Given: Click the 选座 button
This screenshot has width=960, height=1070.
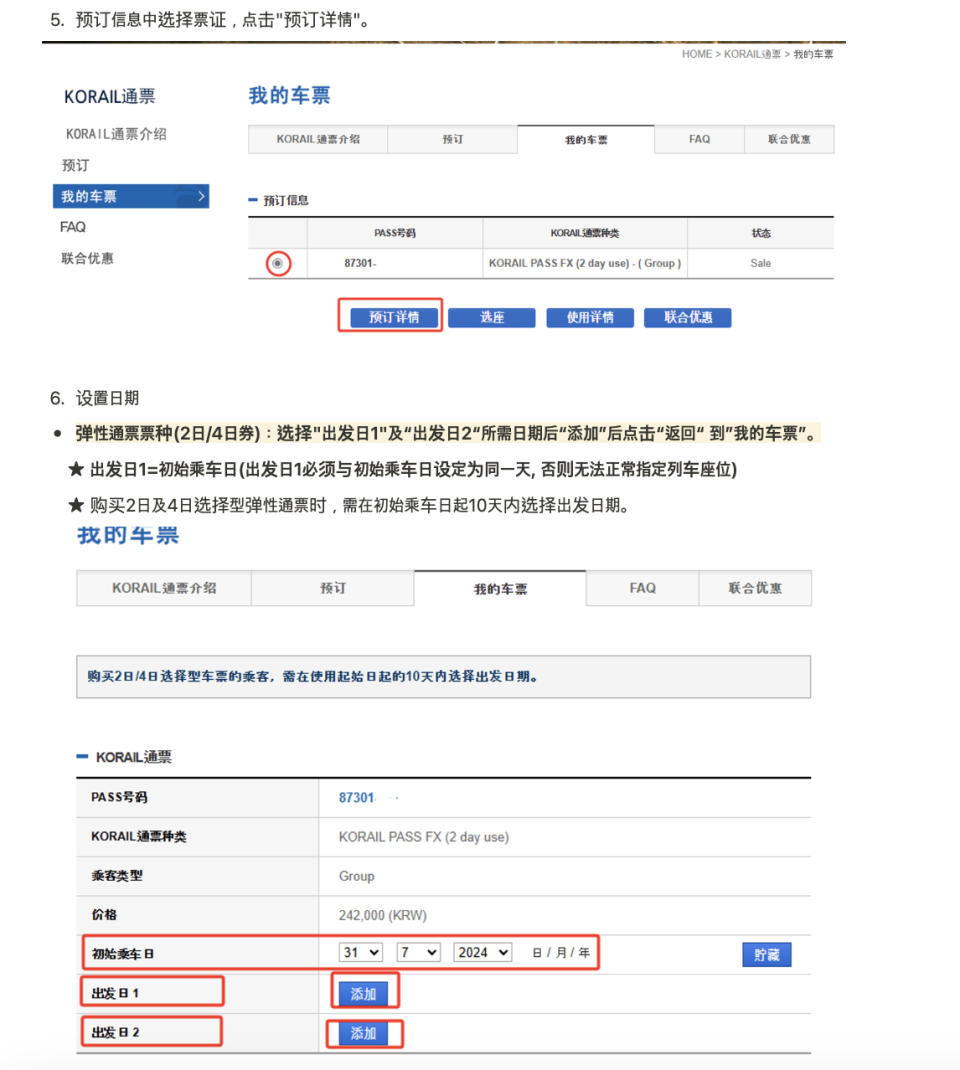Looking at the screenshot, I should (x=492, y=317).
